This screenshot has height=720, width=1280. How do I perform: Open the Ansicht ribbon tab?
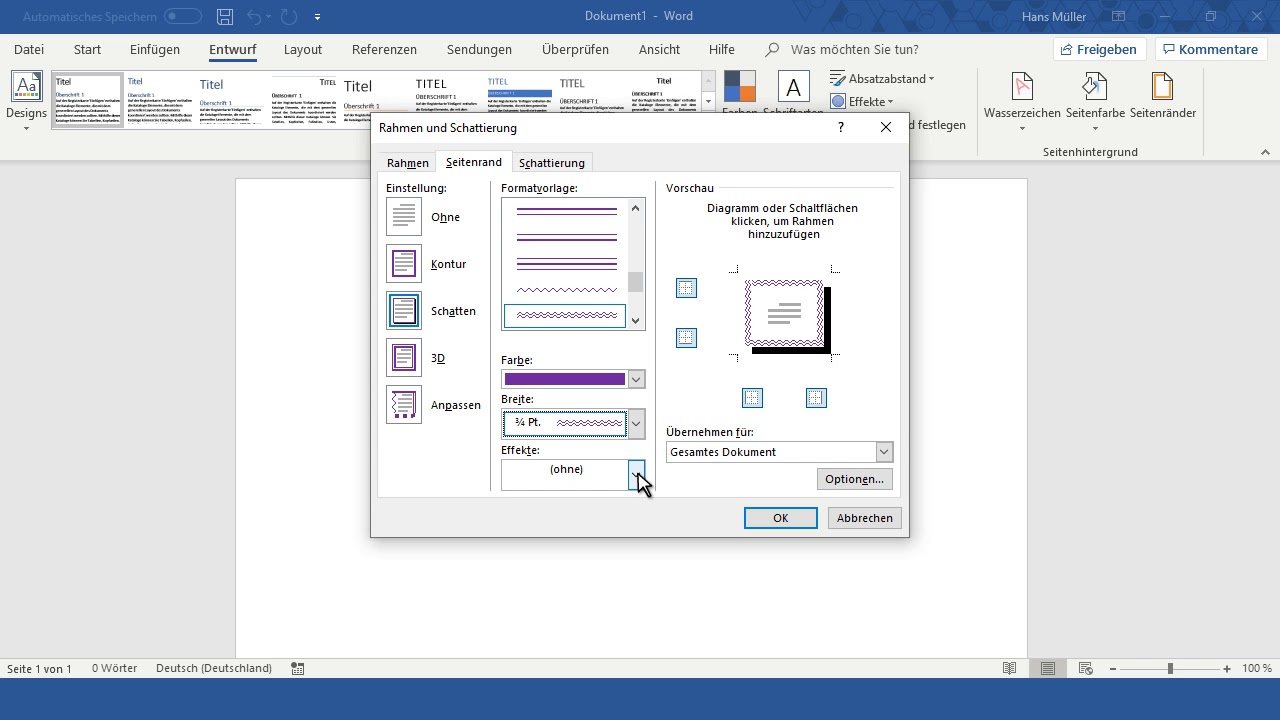click(x=659, y=49)
